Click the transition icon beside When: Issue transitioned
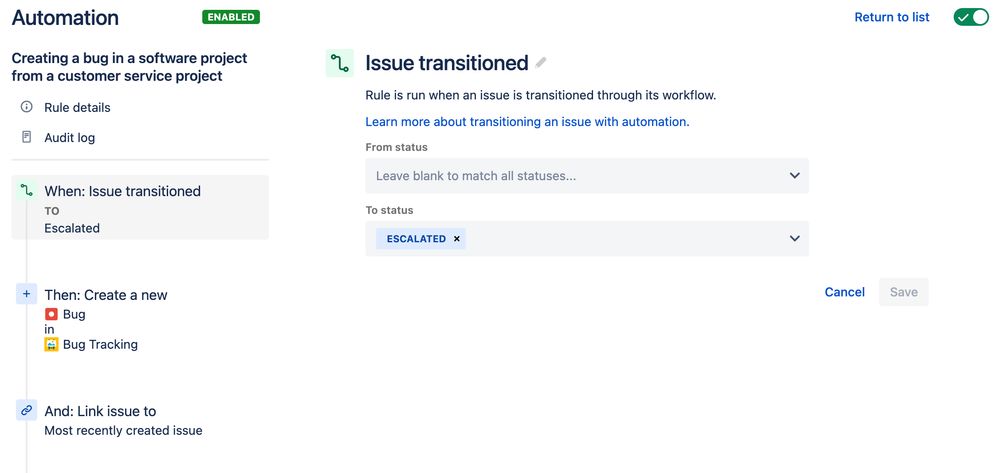Image resolution: width=998 pixels, height=473 pixels. pos(26,190)
